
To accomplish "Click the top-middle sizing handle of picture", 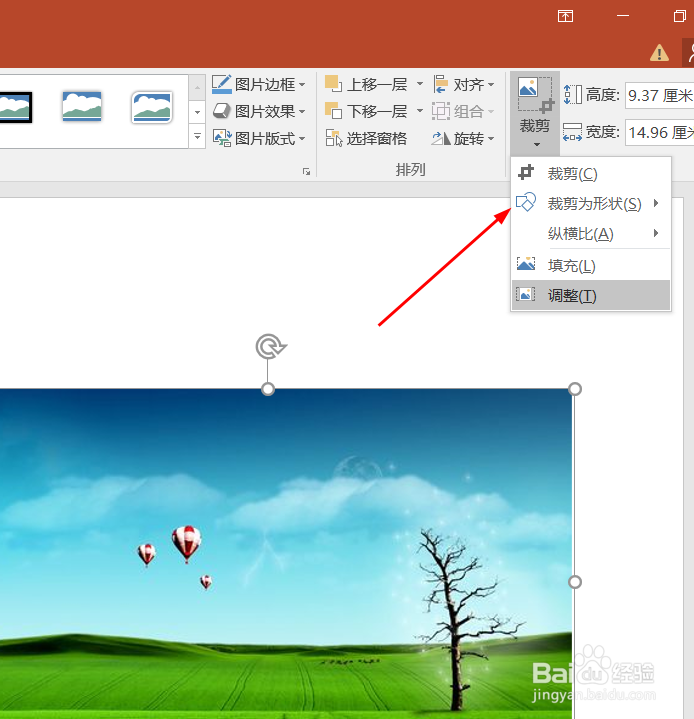I will tap(268, 389).
